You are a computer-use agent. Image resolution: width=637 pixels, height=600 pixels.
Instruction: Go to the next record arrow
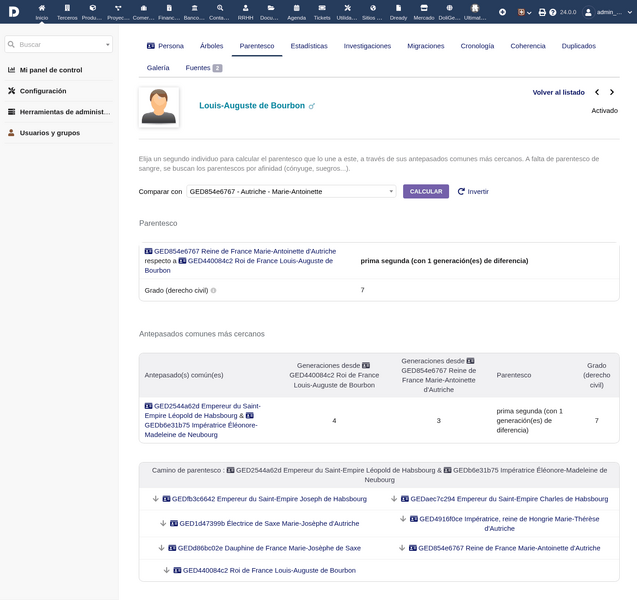pyautogui.click(x=612, y=92)
